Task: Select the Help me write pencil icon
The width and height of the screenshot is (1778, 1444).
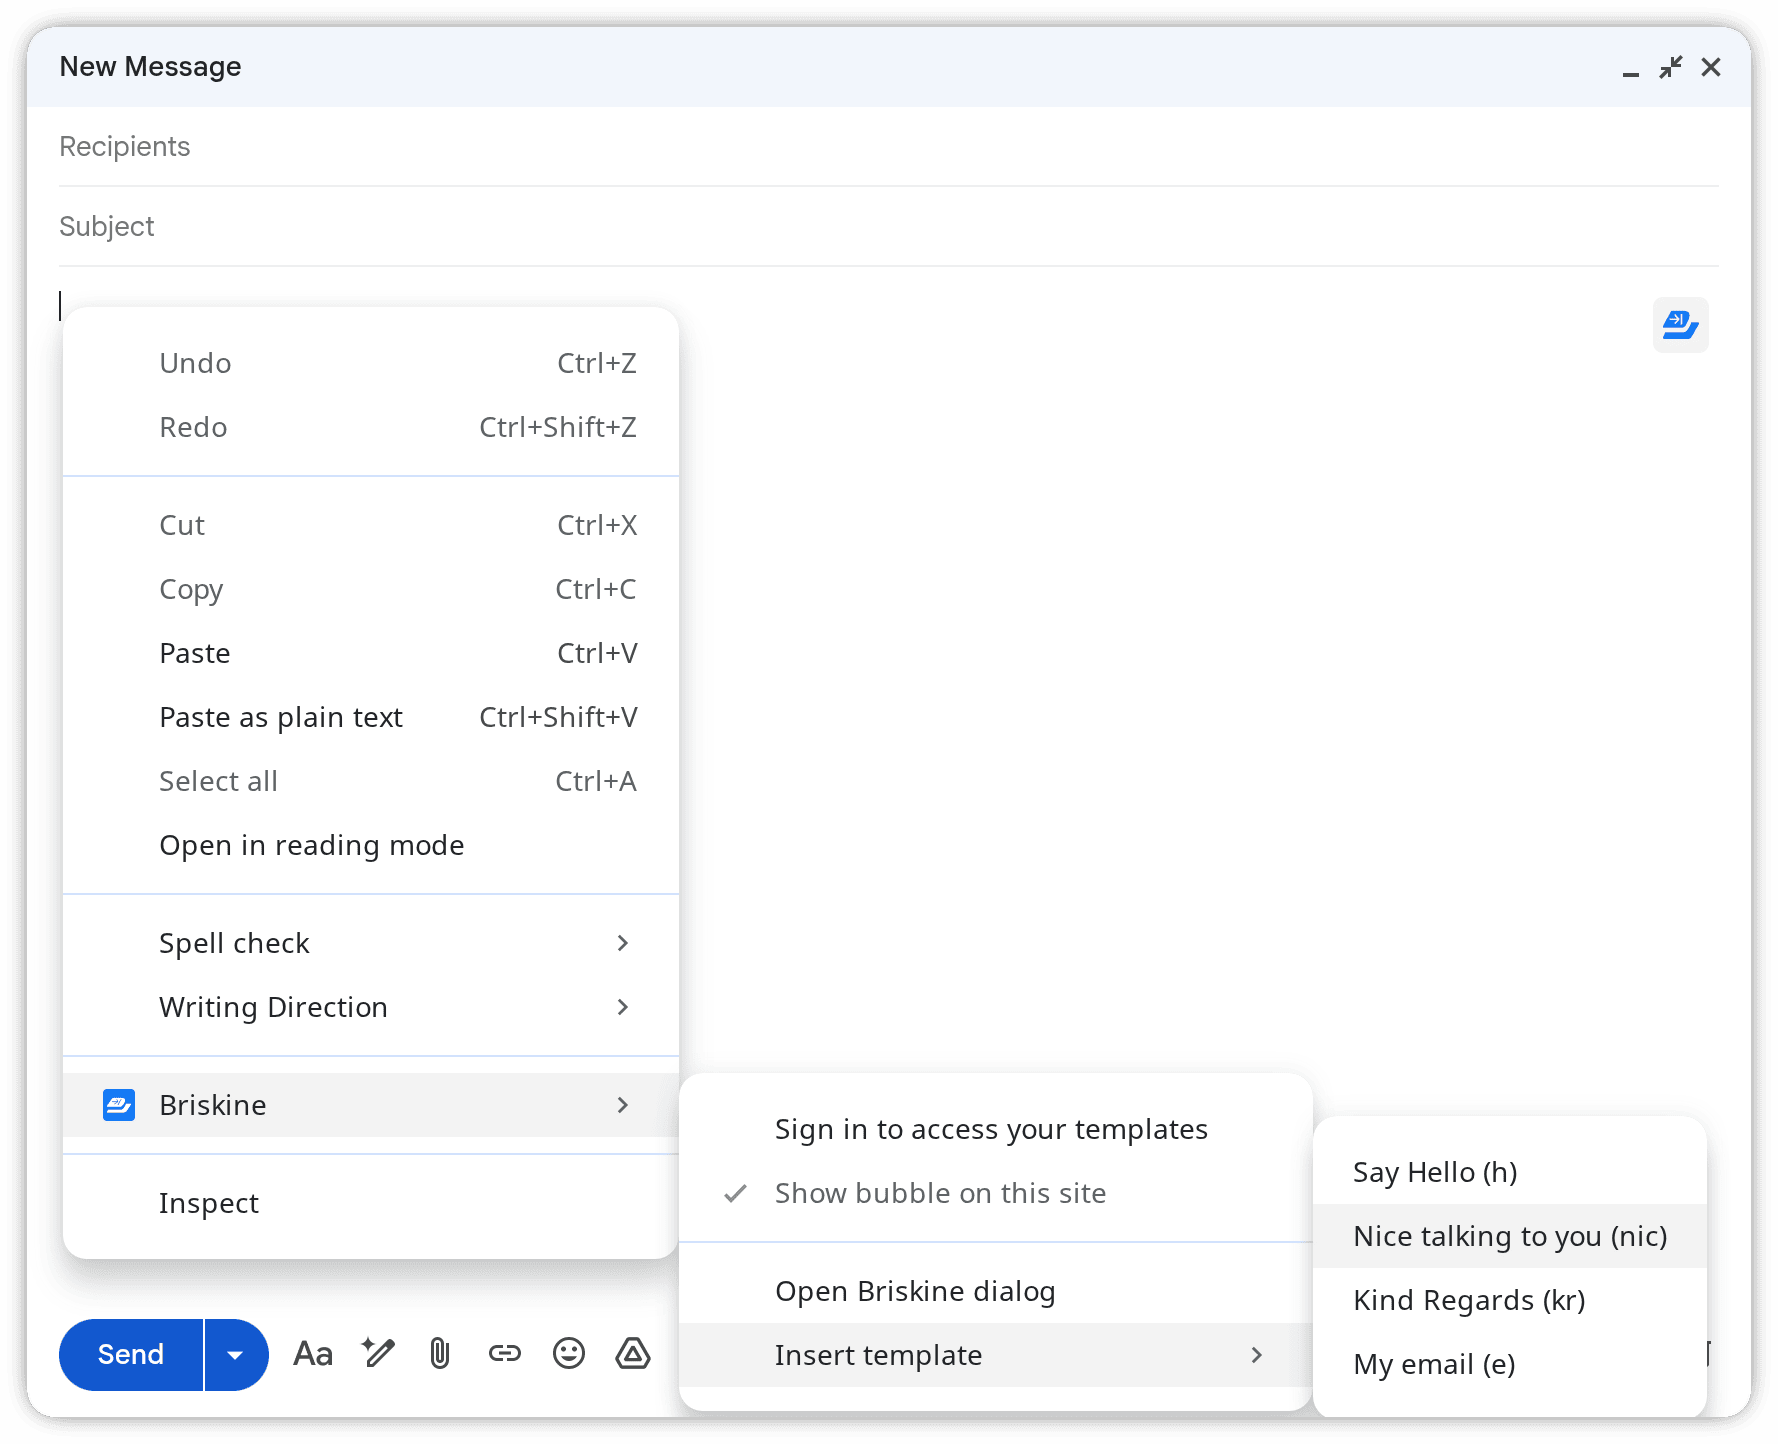Action: click(x=377, y=1354)
